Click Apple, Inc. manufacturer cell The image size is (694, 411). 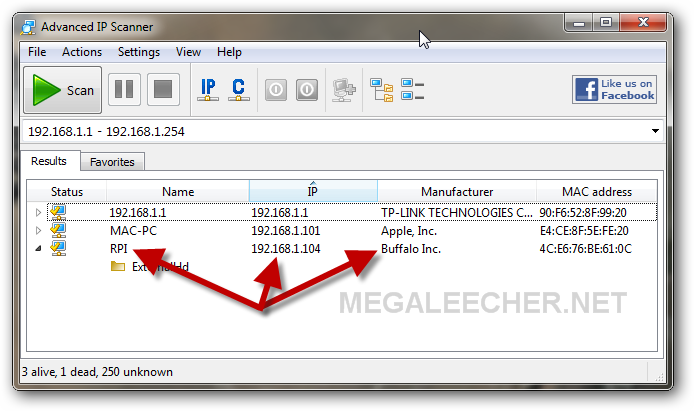point(409,231)
